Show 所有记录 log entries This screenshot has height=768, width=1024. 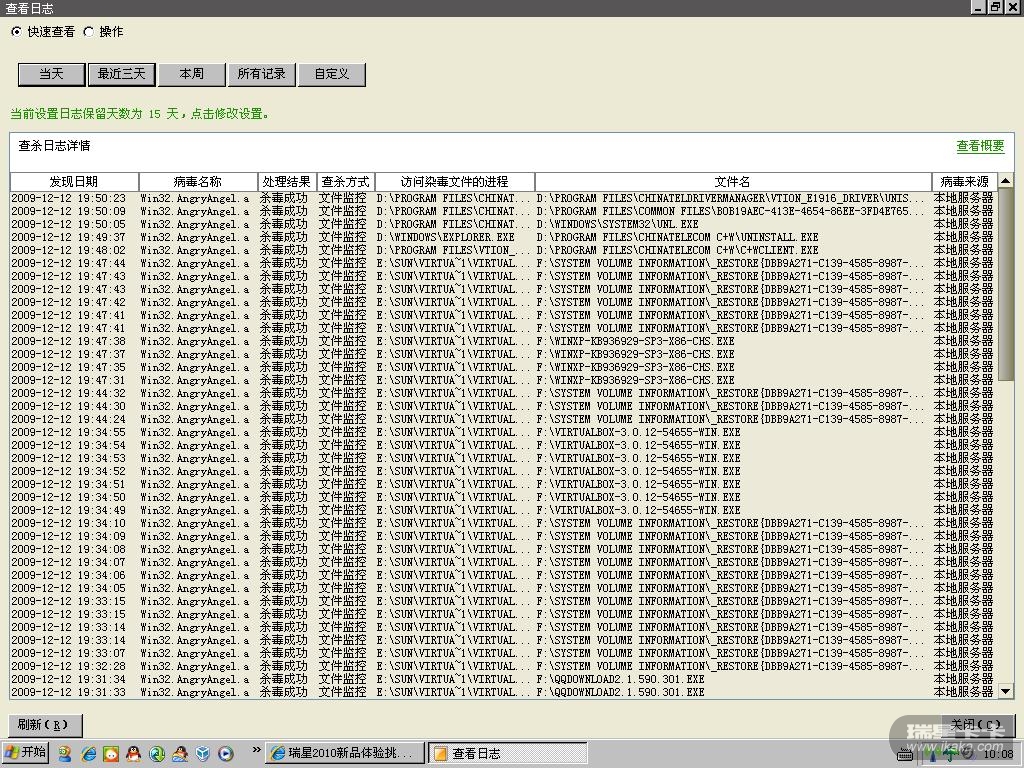click(x=262, y=74)
